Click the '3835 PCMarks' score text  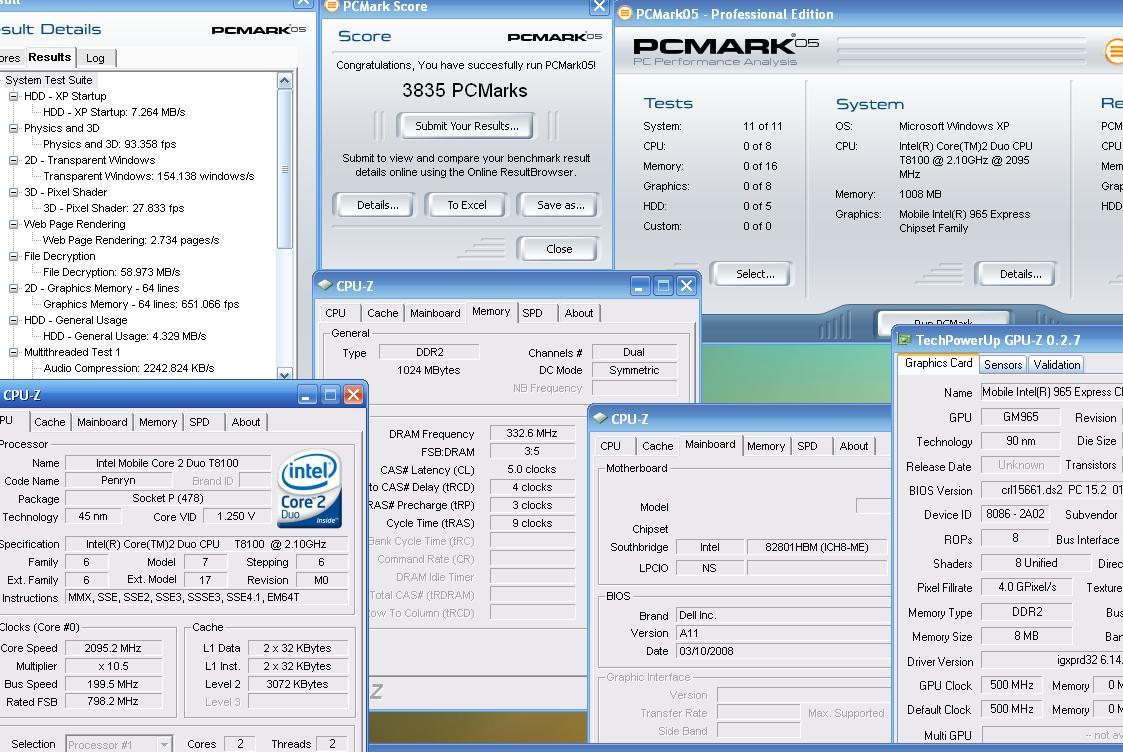(x=465, y=90)
